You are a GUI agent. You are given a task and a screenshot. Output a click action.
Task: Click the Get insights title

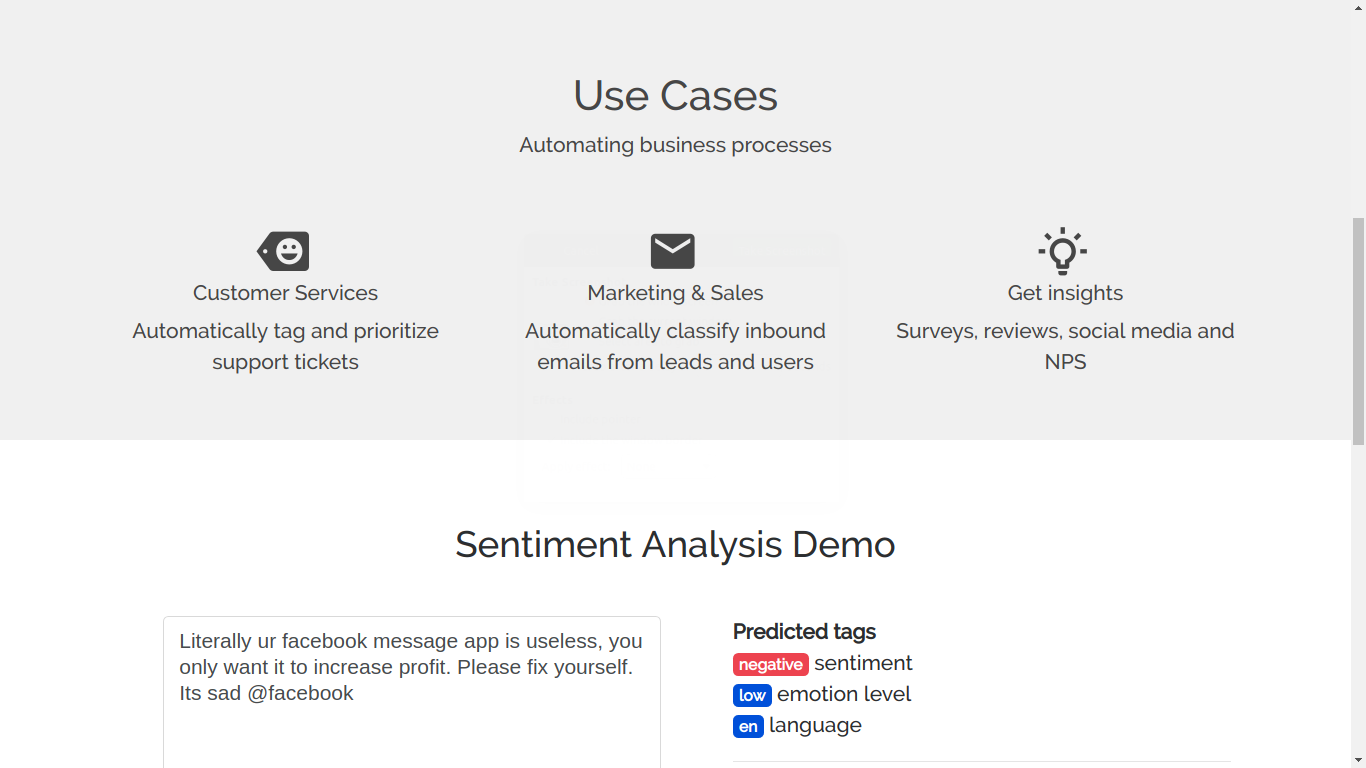point(1065,293)
